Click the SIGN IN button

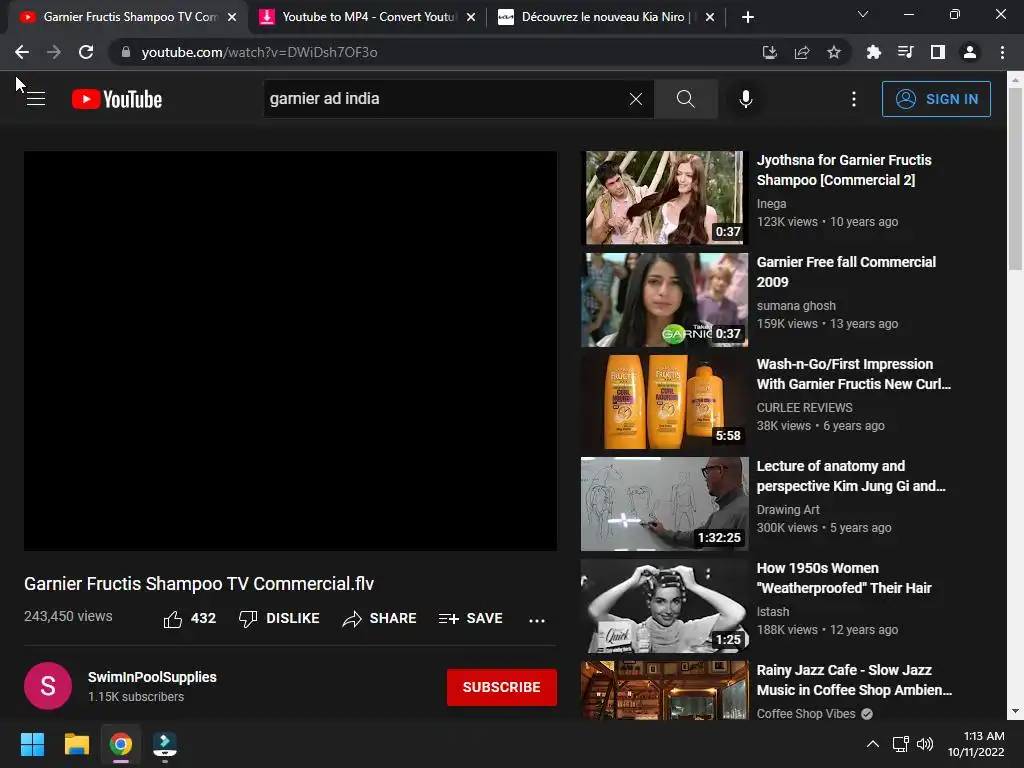pos(936,99)
